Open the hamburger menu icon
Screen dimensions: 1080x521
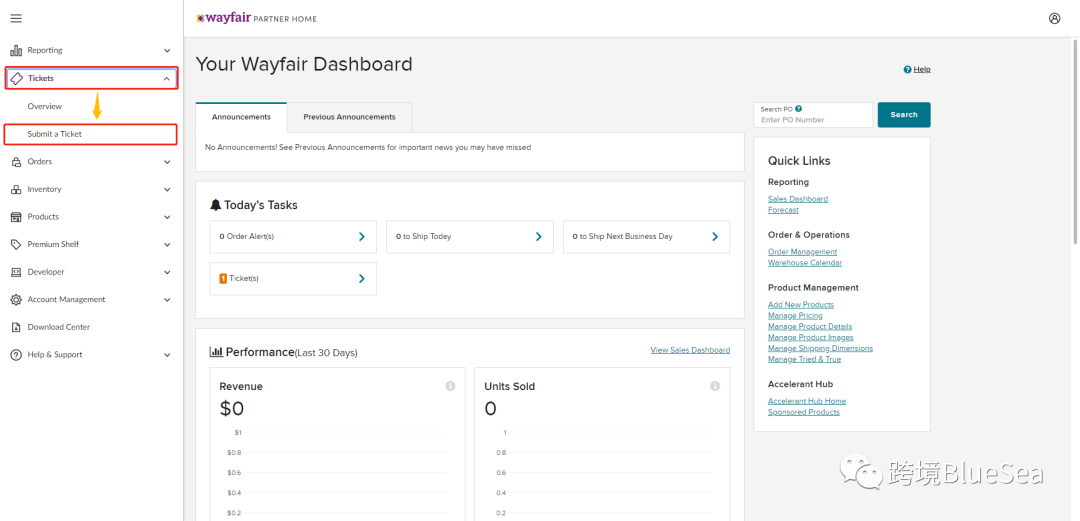pyautogui.click(x=16, y=18)
